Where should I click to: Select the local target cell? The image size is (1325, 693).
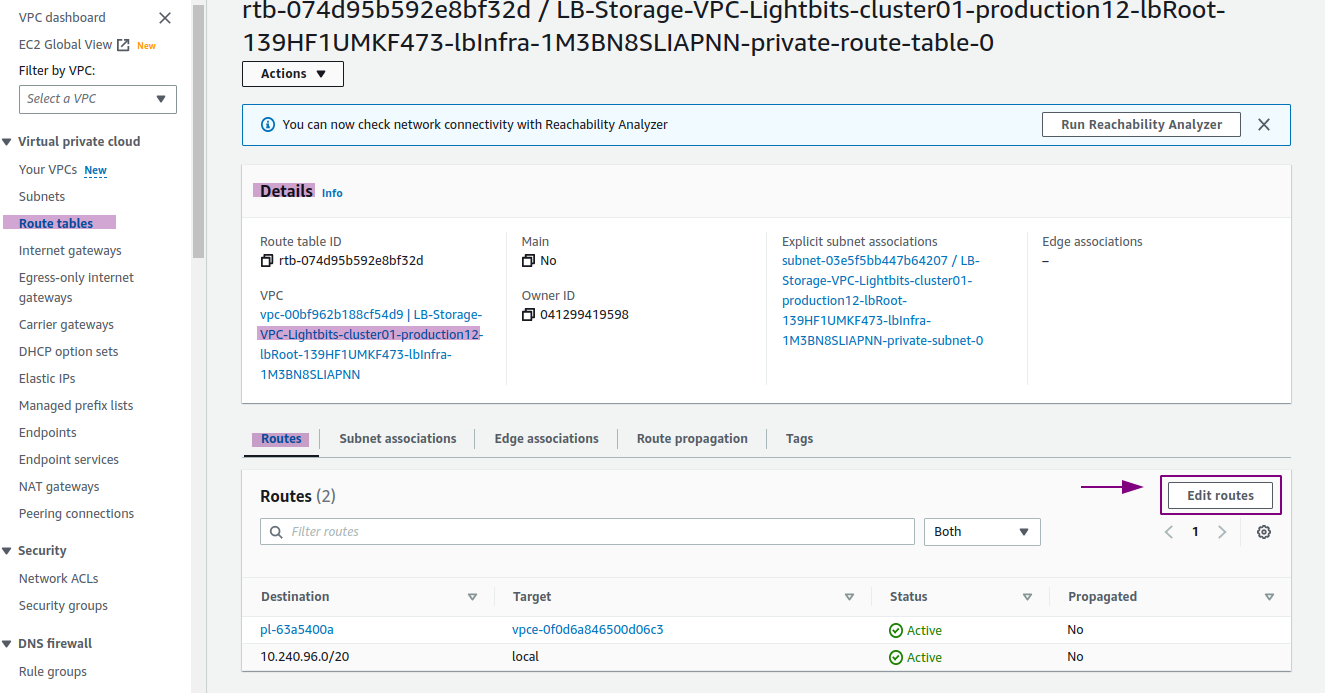click(x=526, y=657)
